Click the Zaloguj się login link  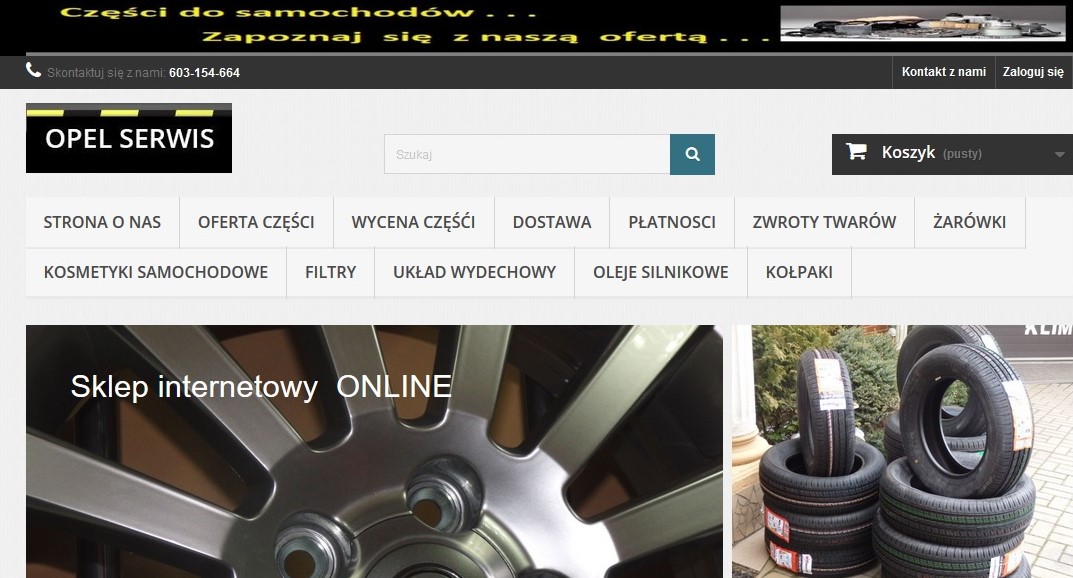[1033, 72]
